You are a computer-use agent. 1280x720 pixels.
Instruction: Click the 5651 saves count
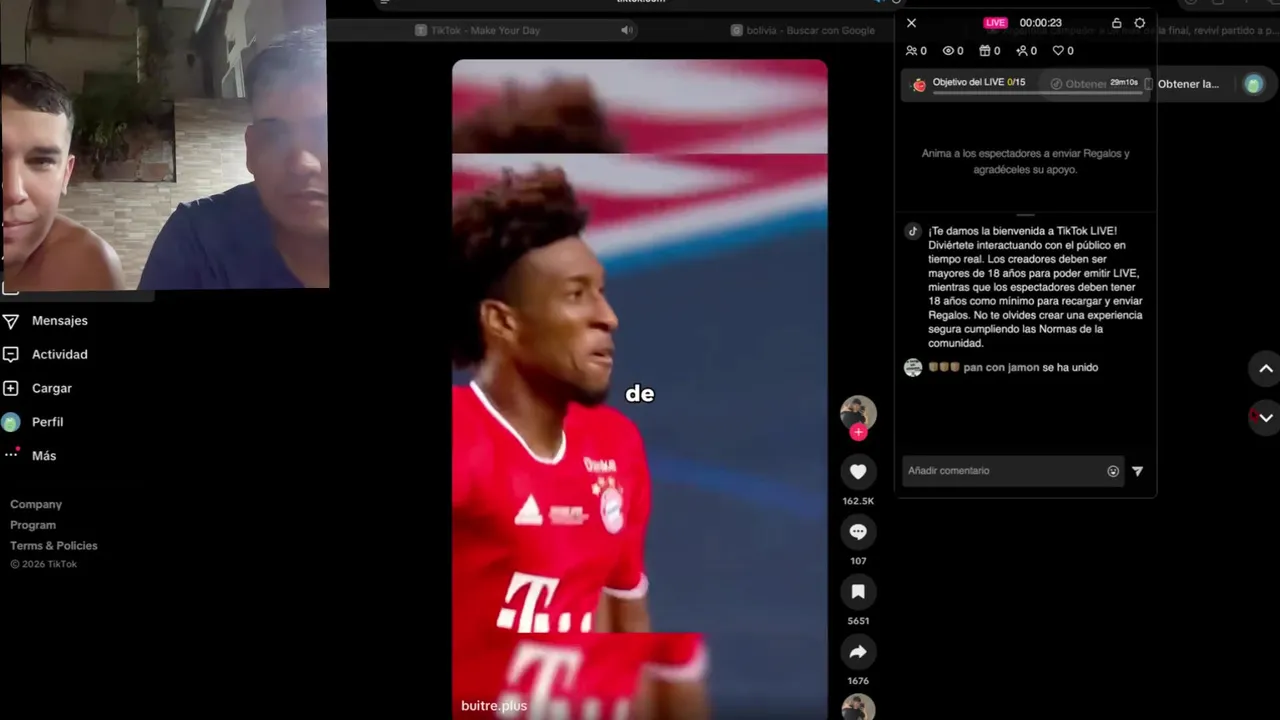tap(858, 621)
